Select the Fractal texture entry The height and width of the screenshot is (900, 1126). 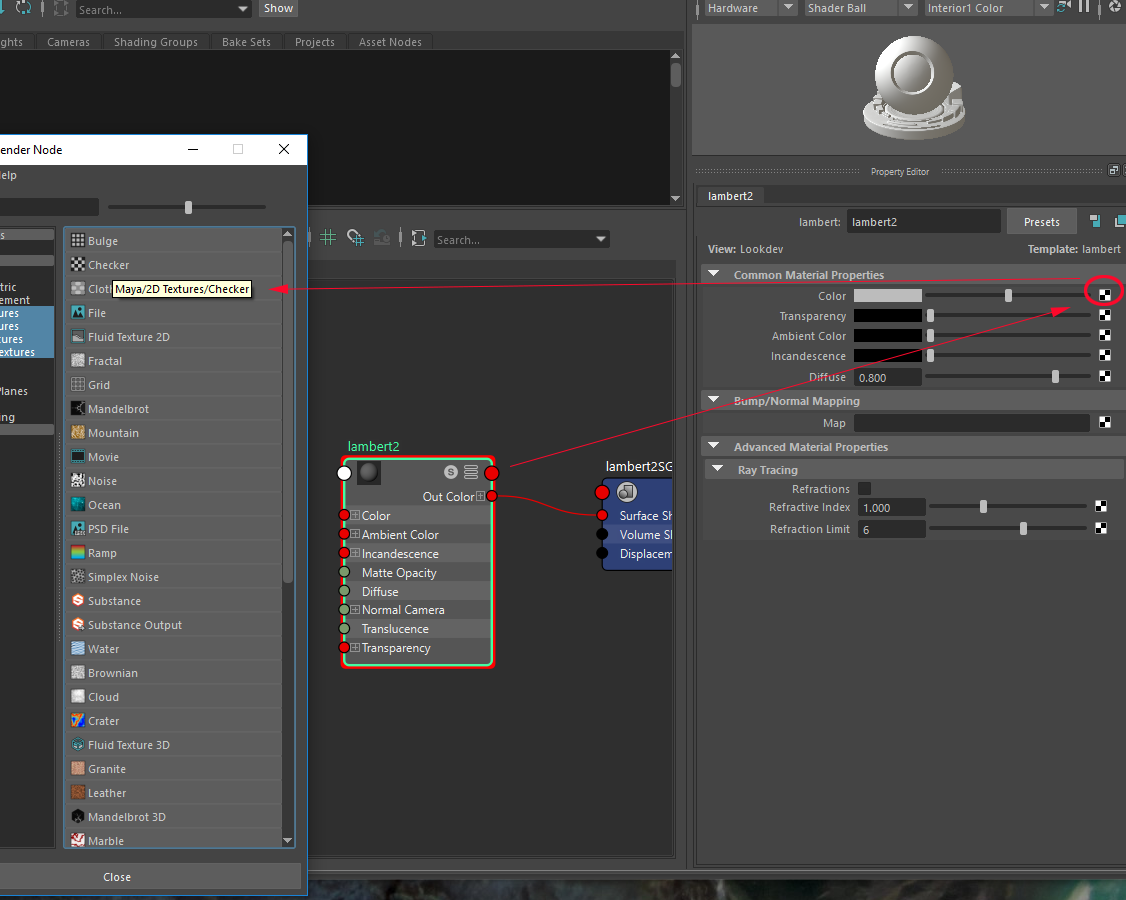point(104,361)
